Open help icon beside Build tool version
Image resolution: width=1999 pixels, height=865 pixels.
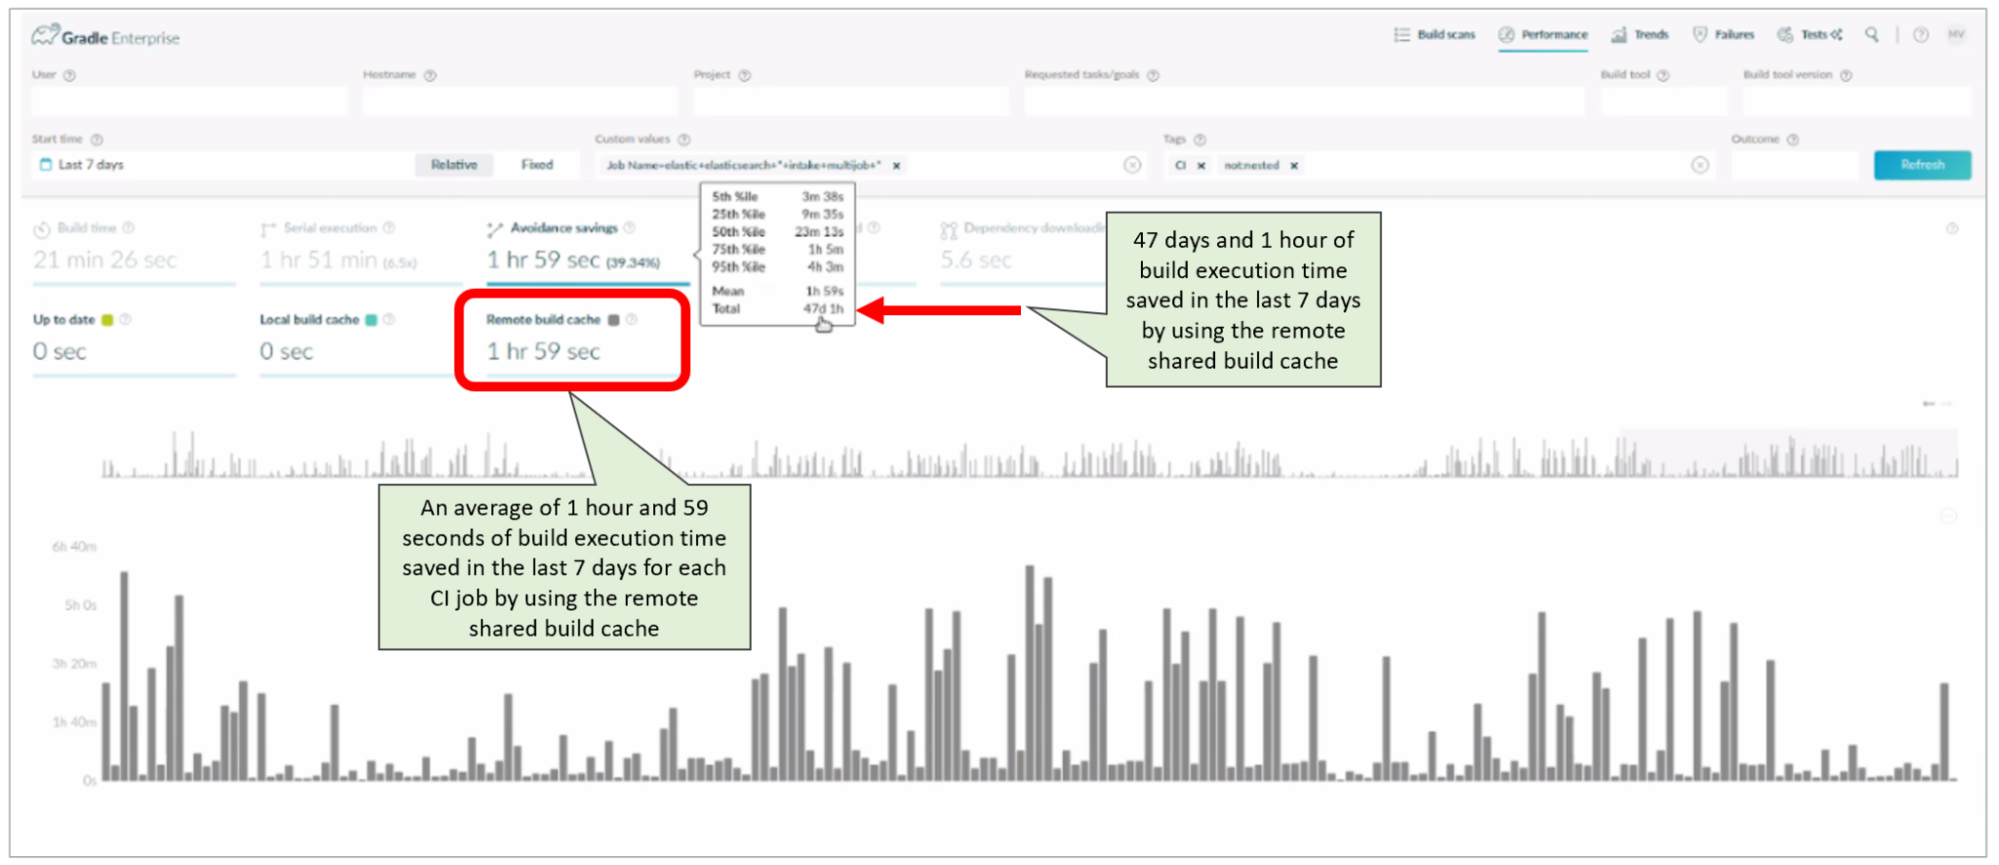pos(1846,75)
